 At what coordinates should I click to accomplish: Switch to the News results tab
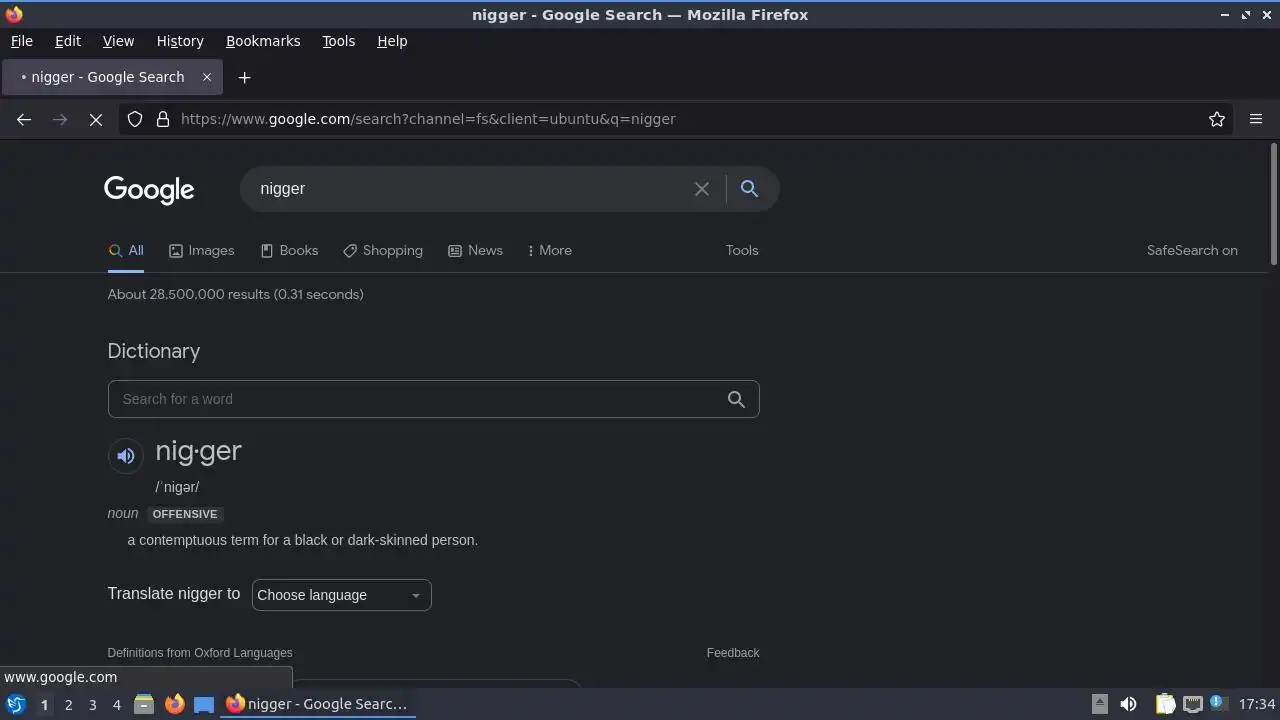click(476, 250)
